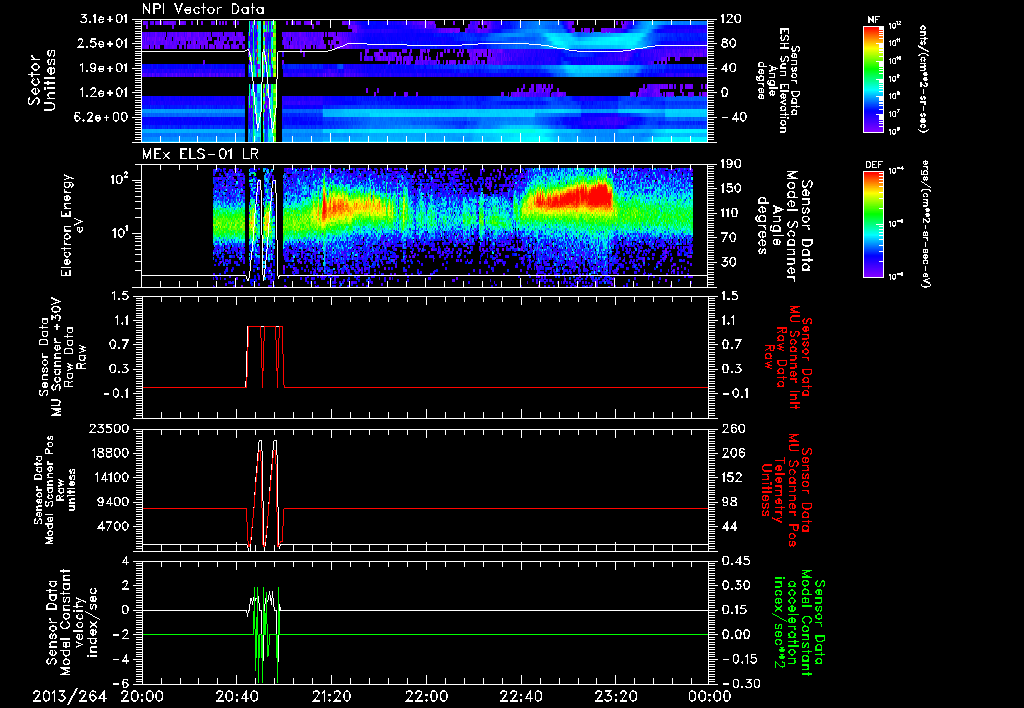Select the "NPI Vector Data" panel title
1024x708 pixels.
204,9
